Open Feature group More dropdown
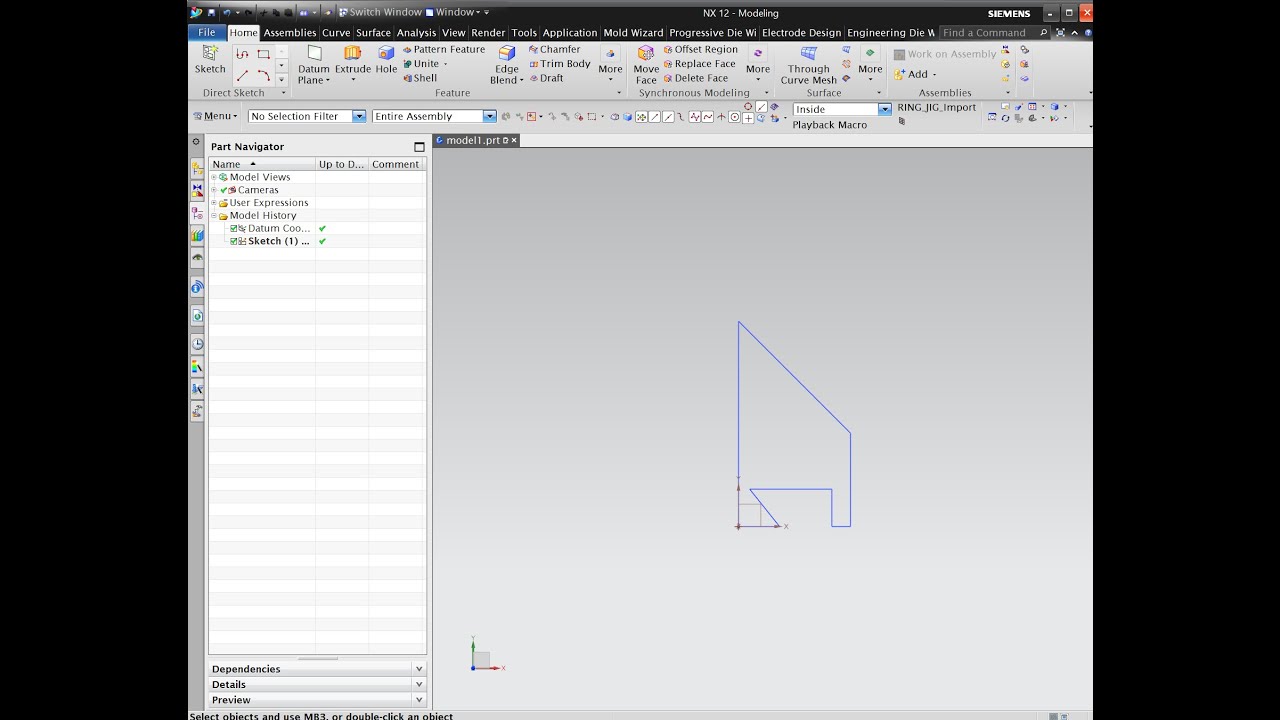Screen dimensions: 1280x720 point(610,65)
